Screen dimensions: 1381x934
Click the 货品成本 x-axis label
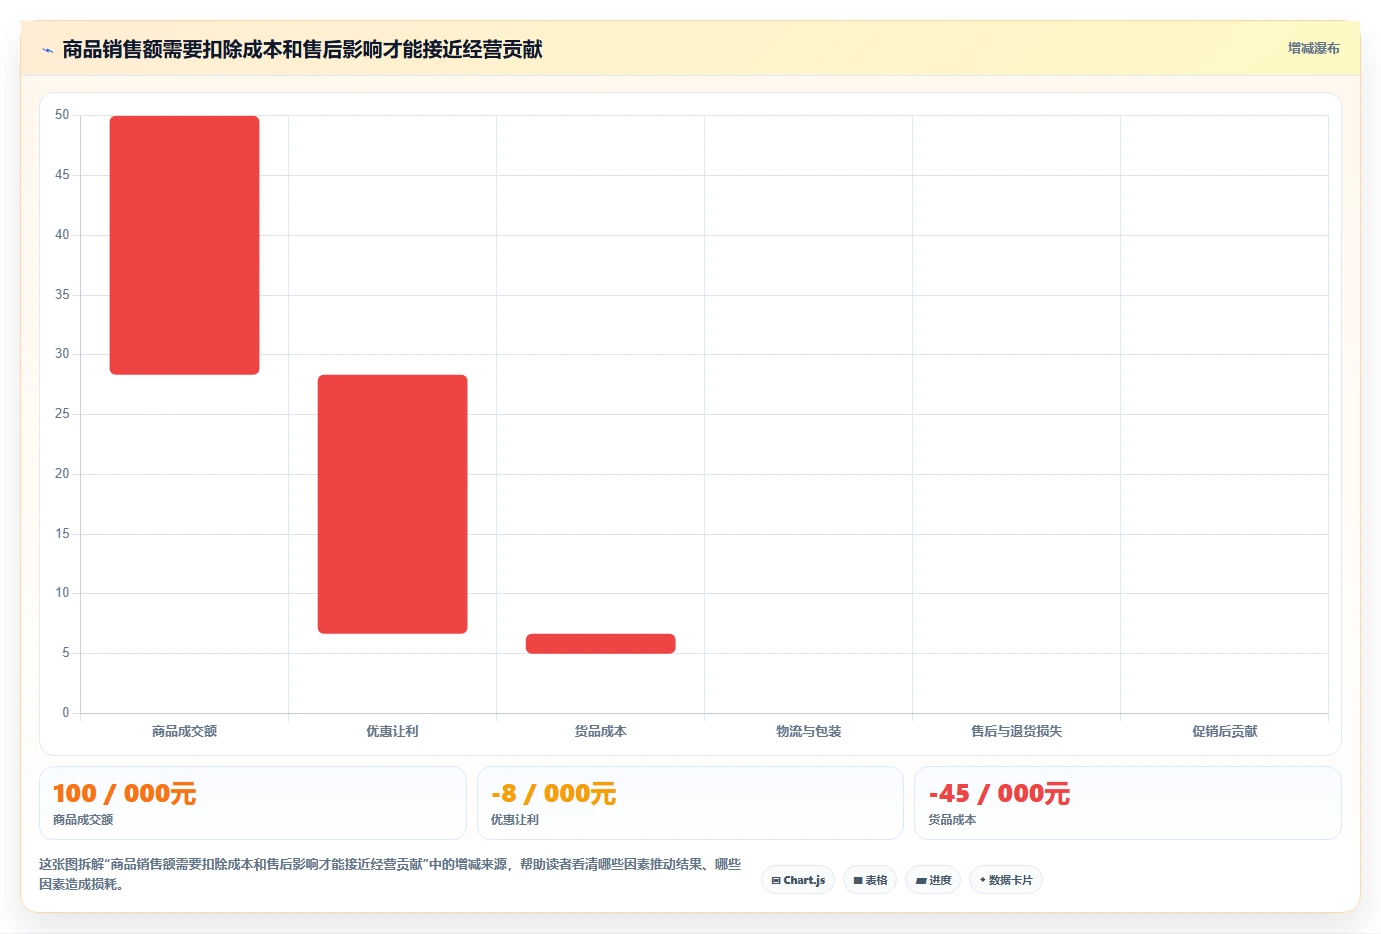(600, 731)
